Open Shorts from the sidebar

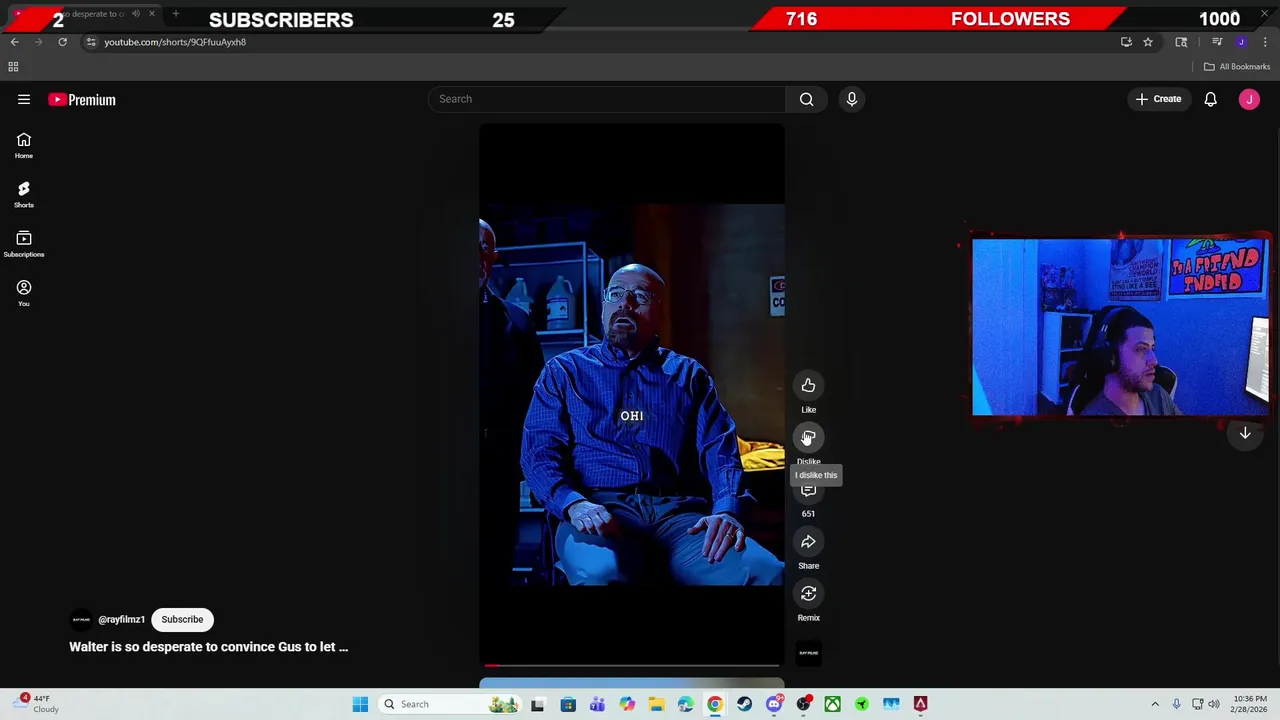[24, 195]
